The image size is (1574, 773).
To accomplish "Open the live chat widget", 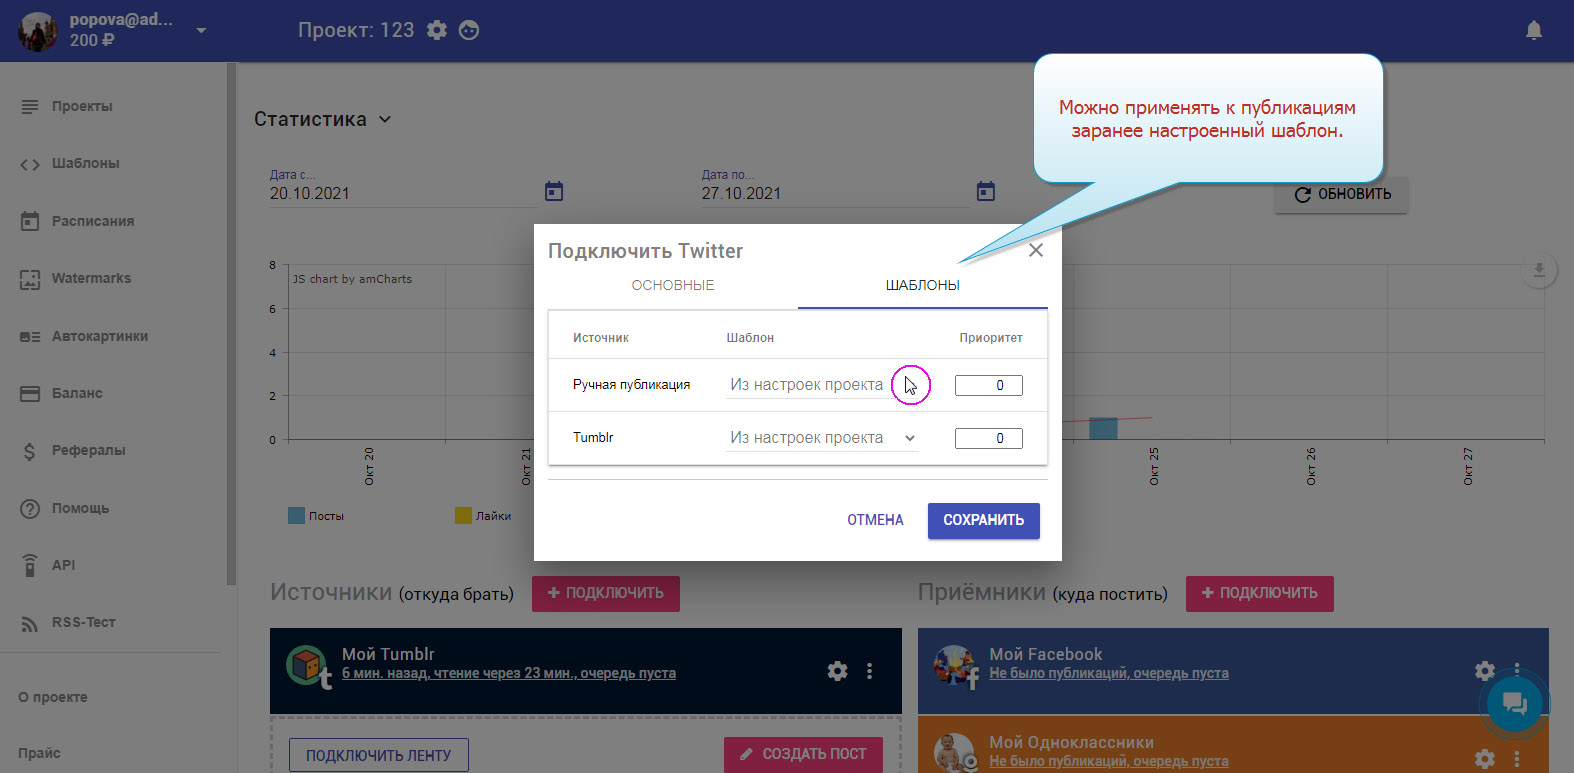I will 1514,704.
